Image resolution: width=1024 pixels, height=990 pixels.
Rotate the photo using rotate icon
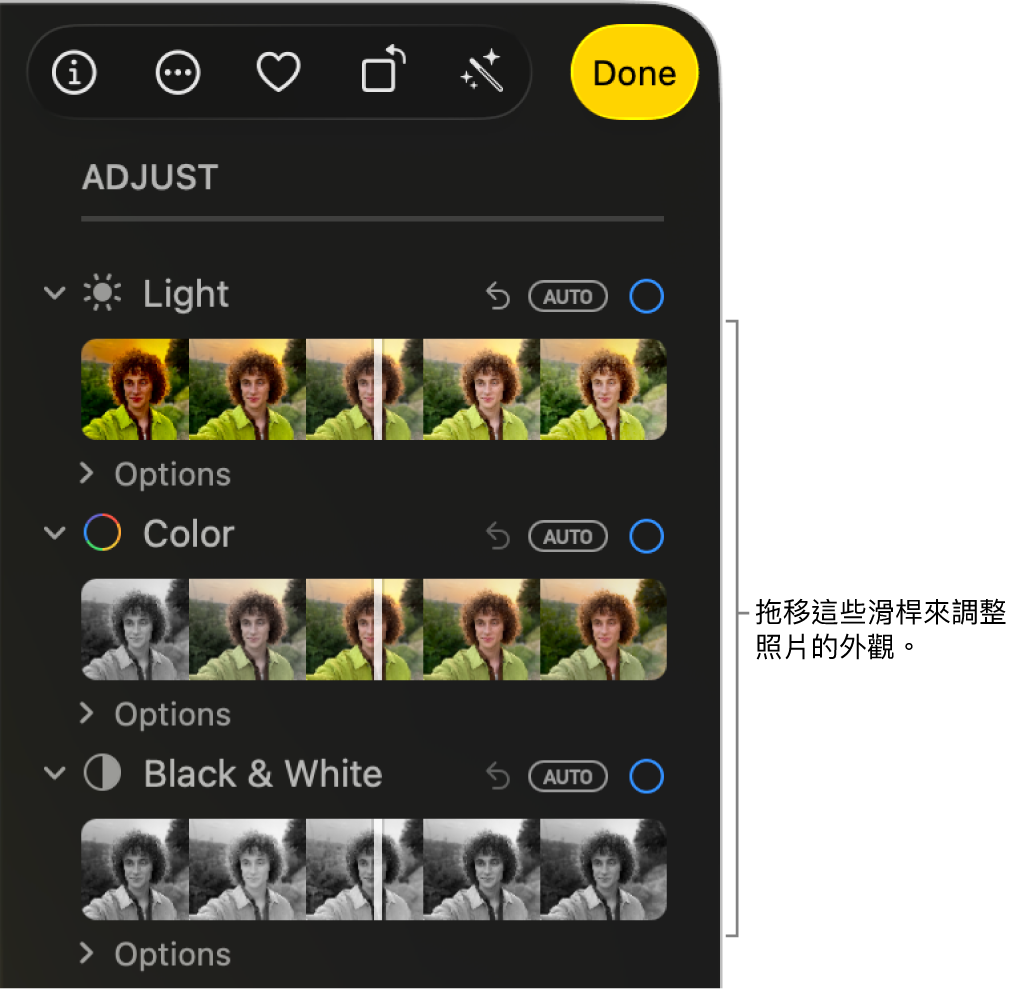(x=383, y=69)
